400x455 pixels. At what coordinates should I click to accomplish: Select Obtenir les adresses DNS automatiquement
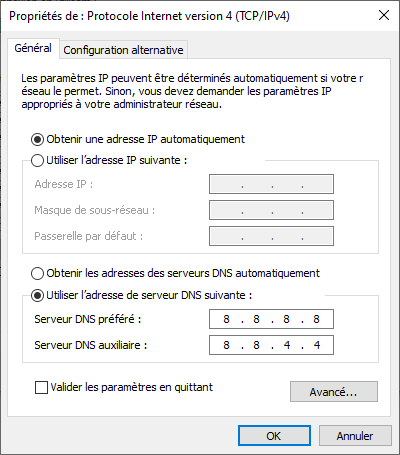click(x=37, y=273)
